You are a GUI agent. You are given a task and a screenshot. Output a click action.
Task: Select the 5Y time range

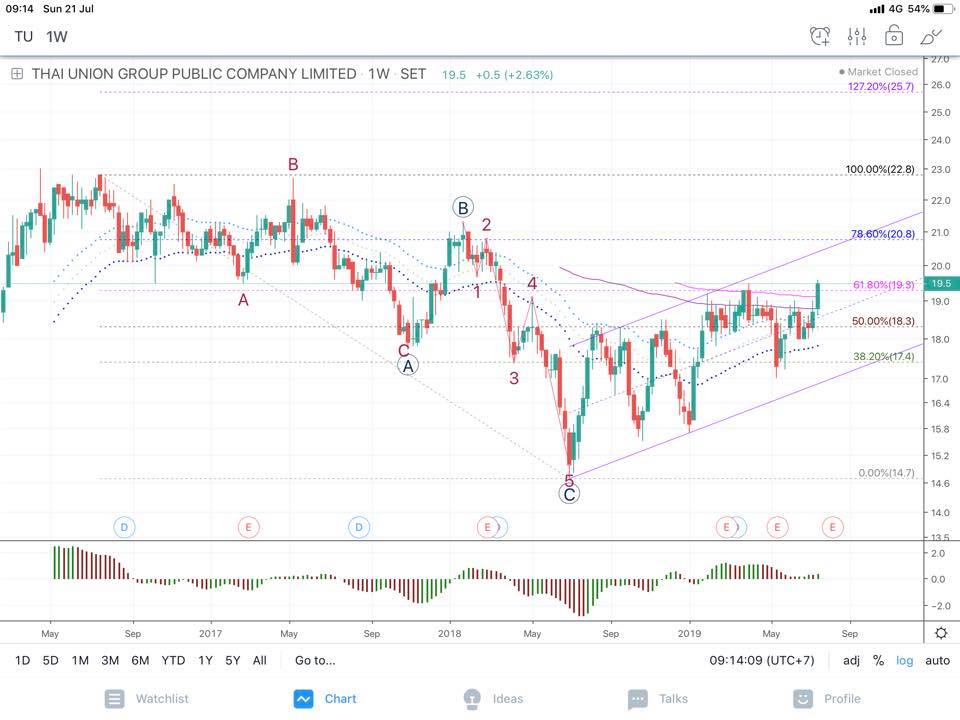click(x=233, y=660)
